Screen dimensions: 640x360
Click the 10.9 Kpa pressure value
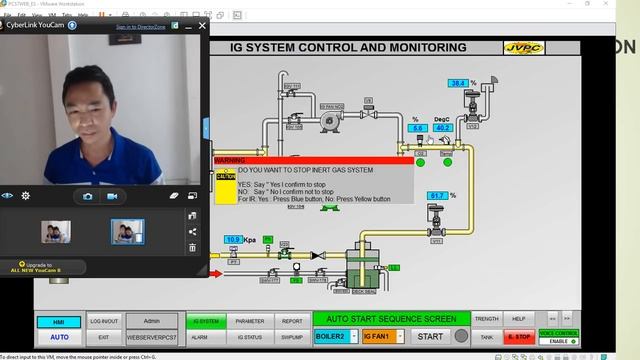pos(233,240)
